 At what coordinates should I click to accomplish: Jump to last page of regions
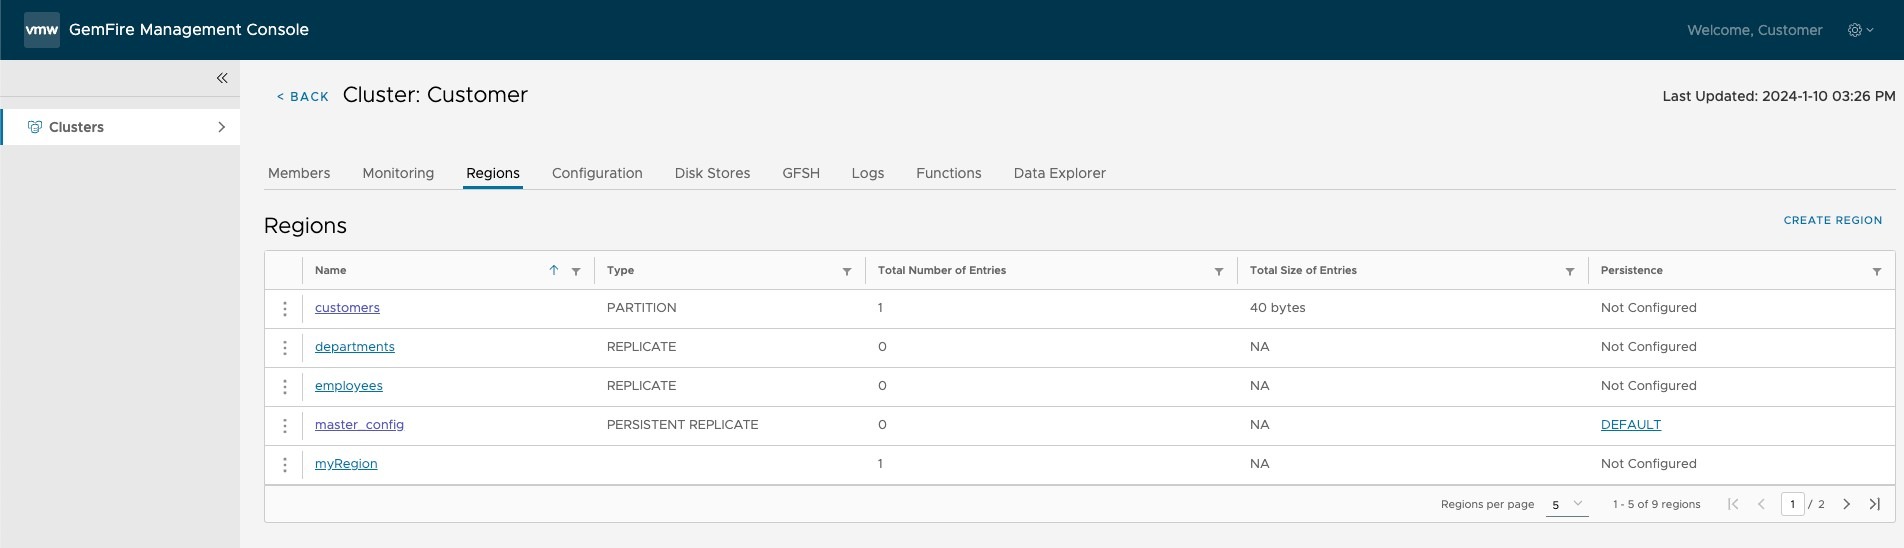pos(1875,504)
